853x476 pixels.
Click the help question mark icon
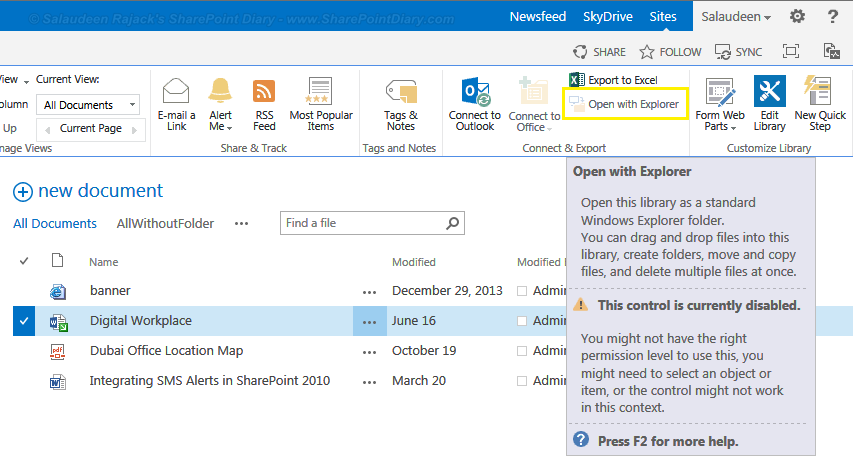(x=832, y=16)
